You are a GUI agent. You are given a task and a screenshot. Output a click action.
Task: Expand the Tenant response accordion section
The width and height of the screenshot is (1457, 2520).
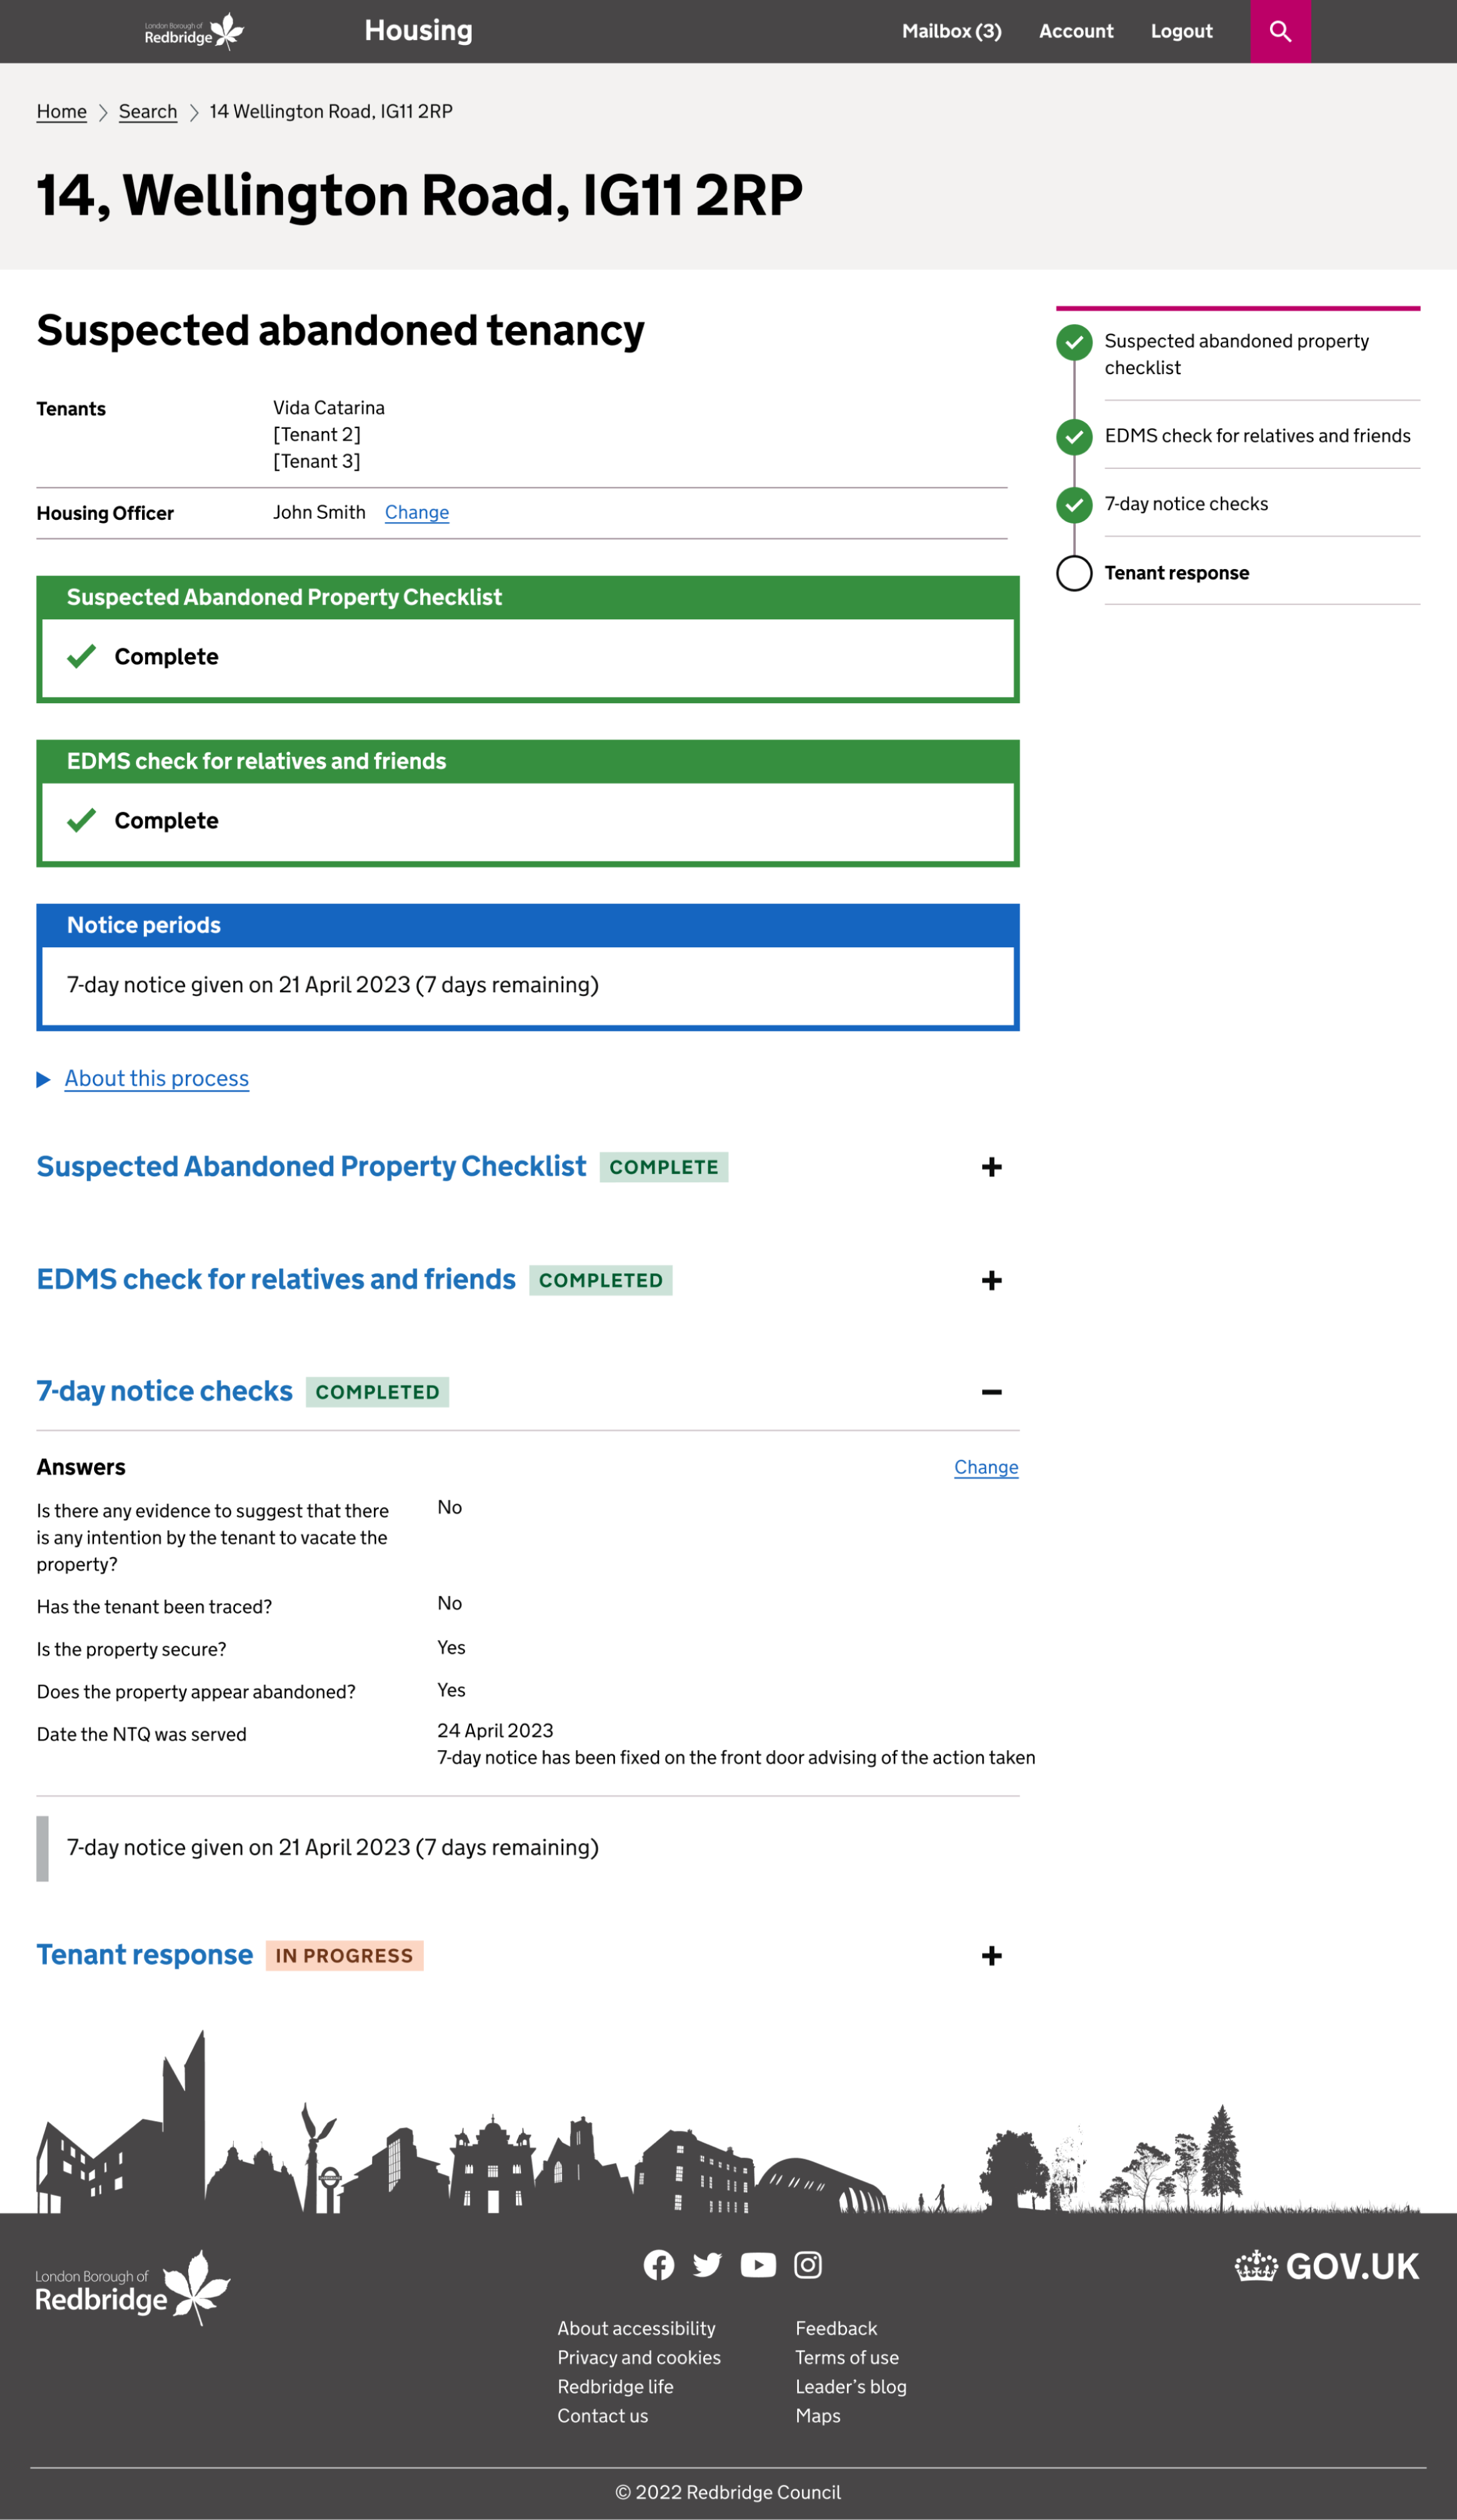990,1956
